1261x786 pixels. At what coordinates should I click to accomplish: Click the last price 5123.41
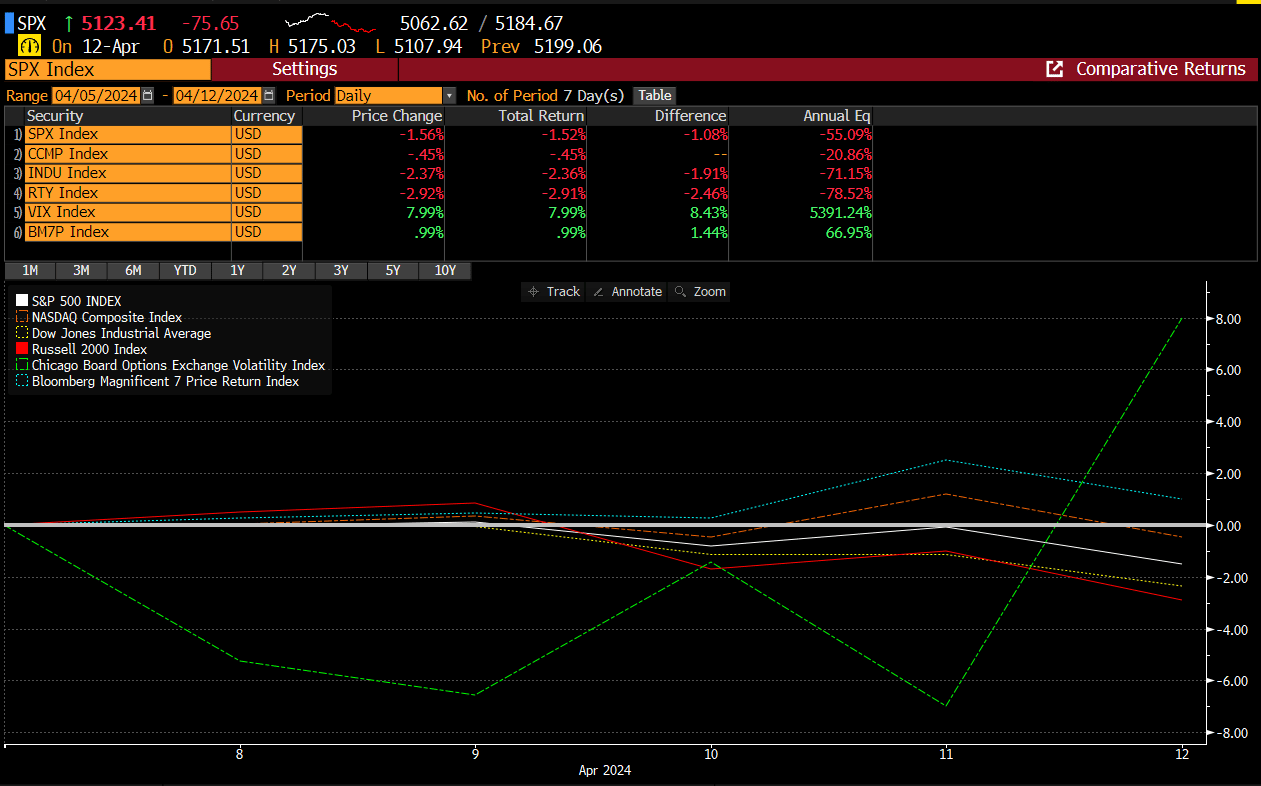[x=118, y=22]
